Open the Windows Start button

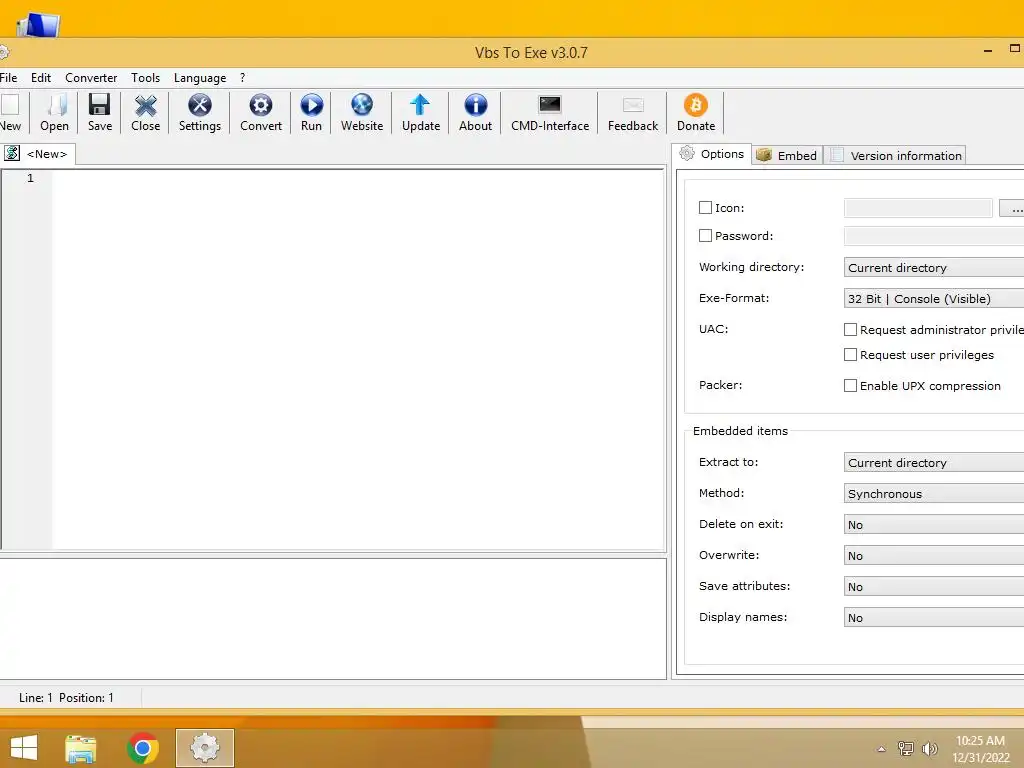[x=24, y=748]
